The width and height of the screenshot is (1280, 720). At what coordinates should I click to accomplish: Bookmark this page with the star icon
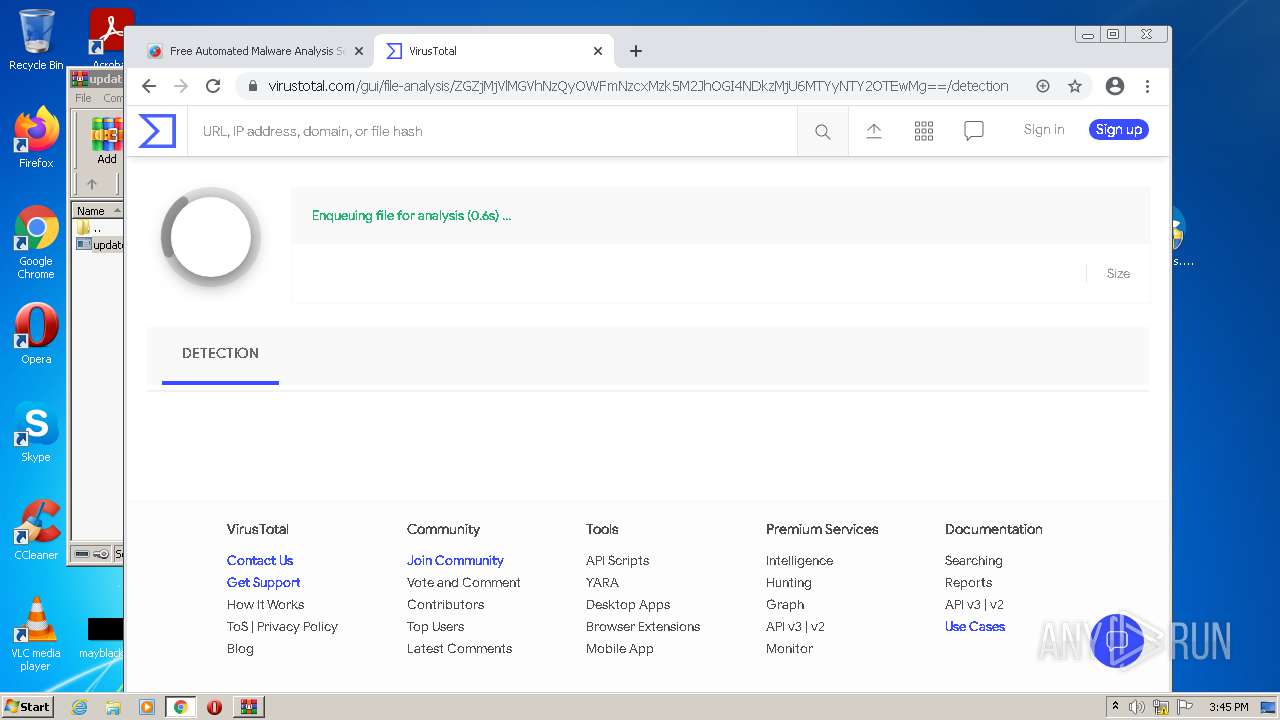(1075, 86)
